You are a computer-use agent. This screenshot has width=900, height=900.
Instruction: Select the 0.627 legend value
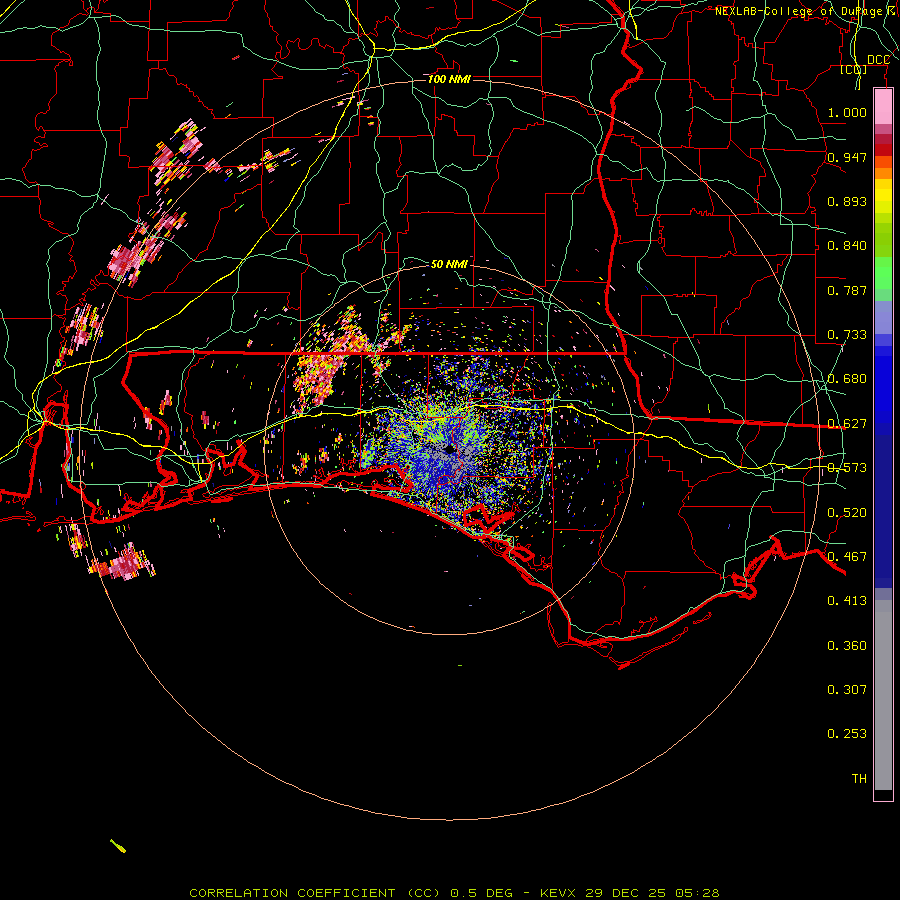coord(847,424)
